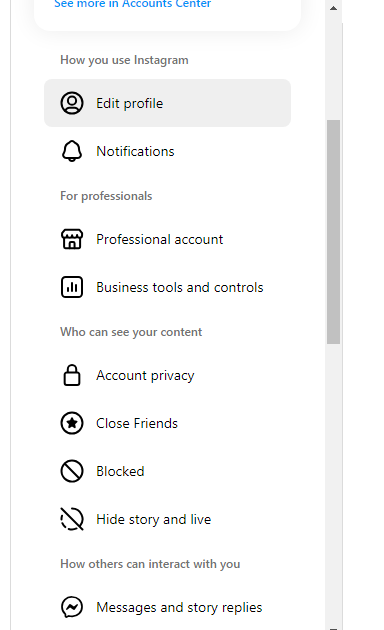Open Messages and story replies

click(x=167, y=607)
